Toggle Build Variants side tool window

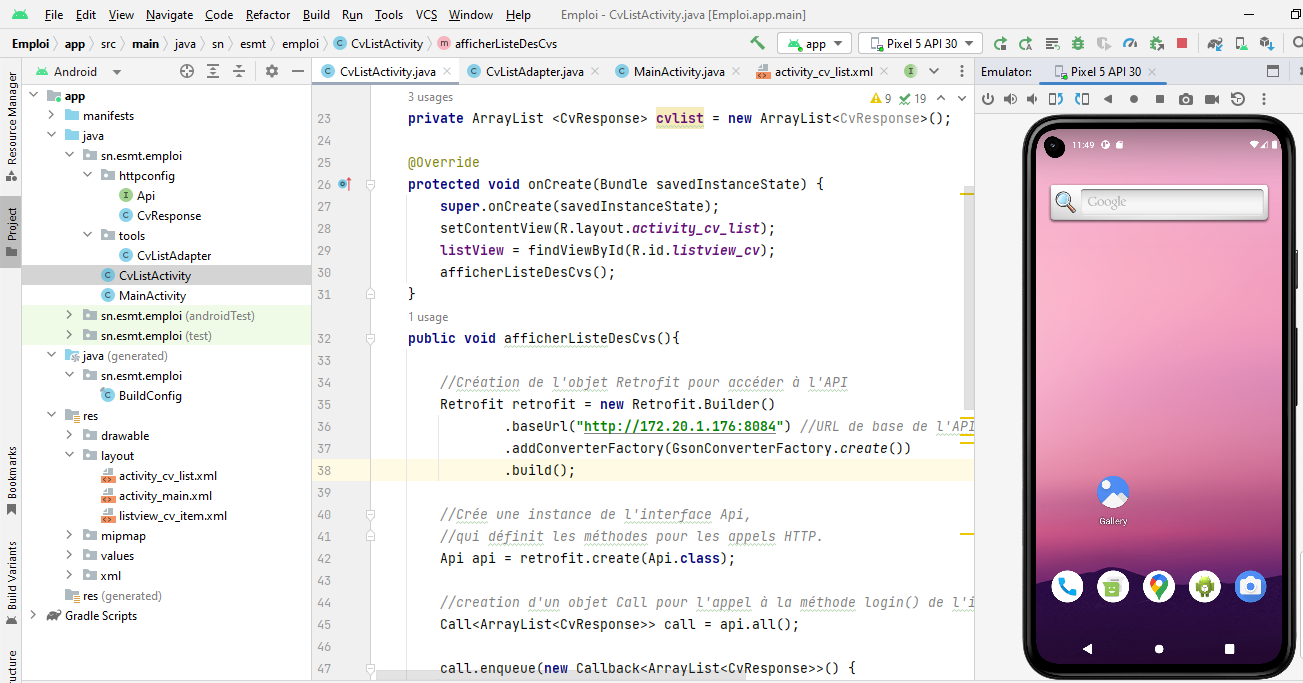pyautogui.click(x=11, y=582)
